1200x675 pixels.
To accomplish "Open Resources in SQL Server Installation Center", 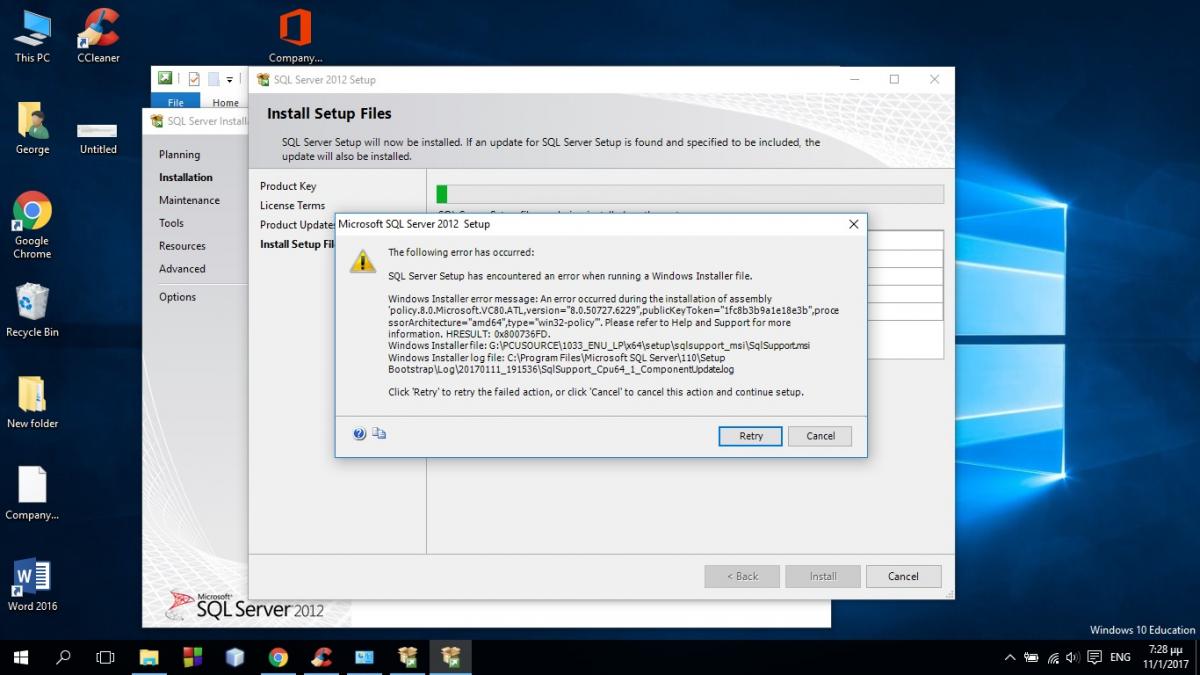I will [182, 246].
